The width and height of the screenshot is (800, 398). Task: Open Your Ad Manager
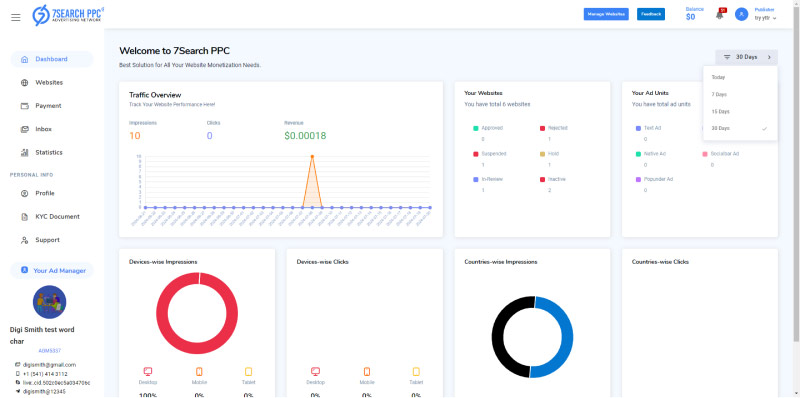(x=52, y=270)
